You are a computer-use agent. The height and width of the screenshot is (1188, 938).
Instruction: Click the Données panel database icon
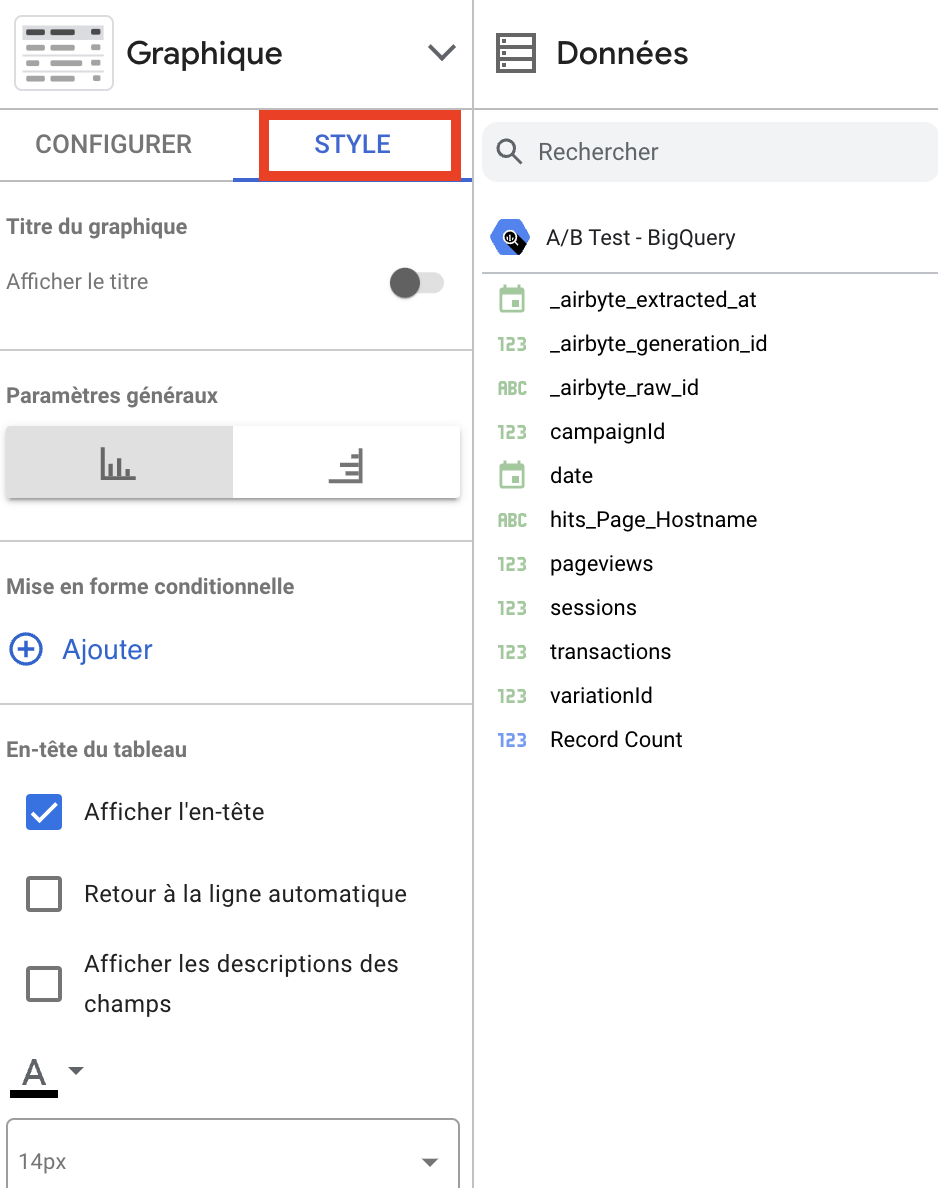[516, 53]
